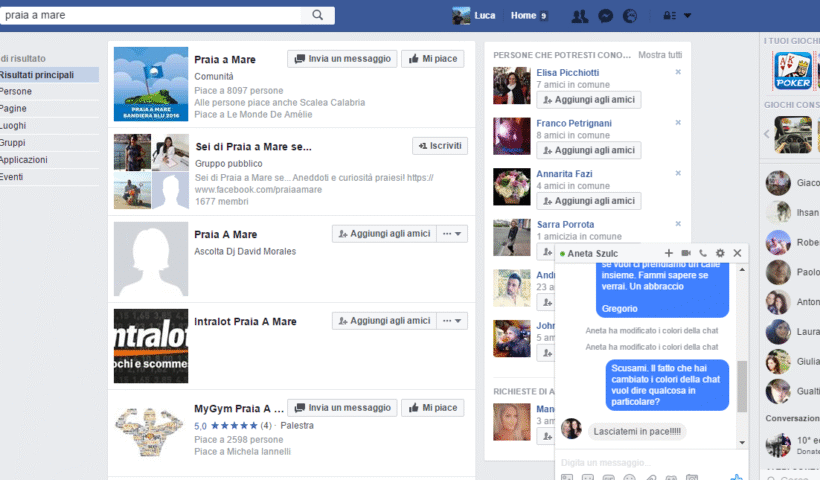Join Sei di Praia a Mare group

[x=439, y=146]
